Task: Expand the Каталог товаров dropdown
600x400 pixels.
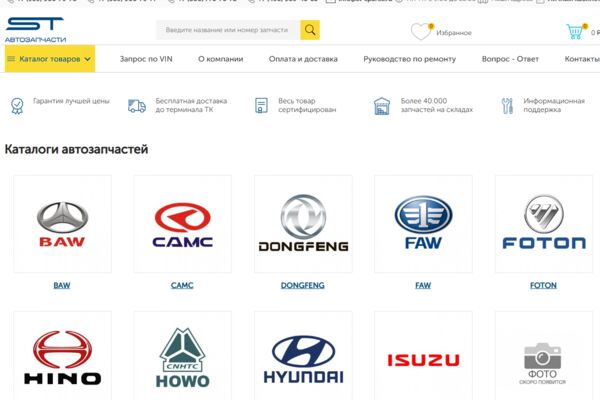Action: coord(50,59)
